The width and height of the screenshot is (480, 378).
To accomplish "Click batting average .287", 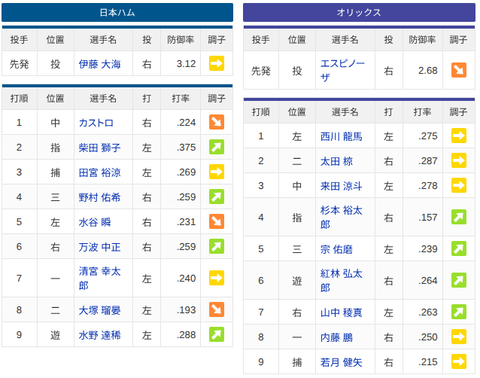I will pos(428,161).
